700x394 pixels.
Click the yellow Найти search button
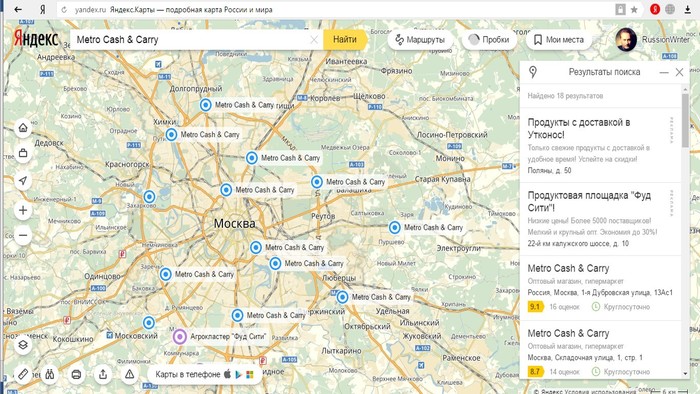345,40
